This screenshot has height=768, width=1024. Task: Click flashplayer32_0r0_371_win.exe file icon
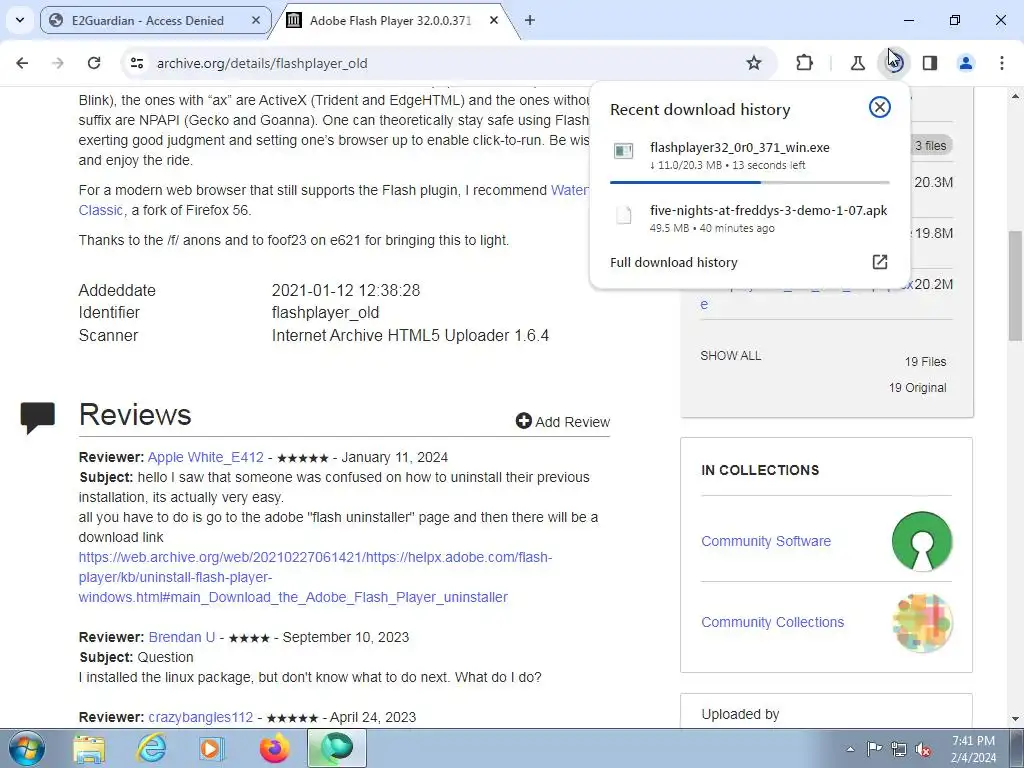point(624,152)
